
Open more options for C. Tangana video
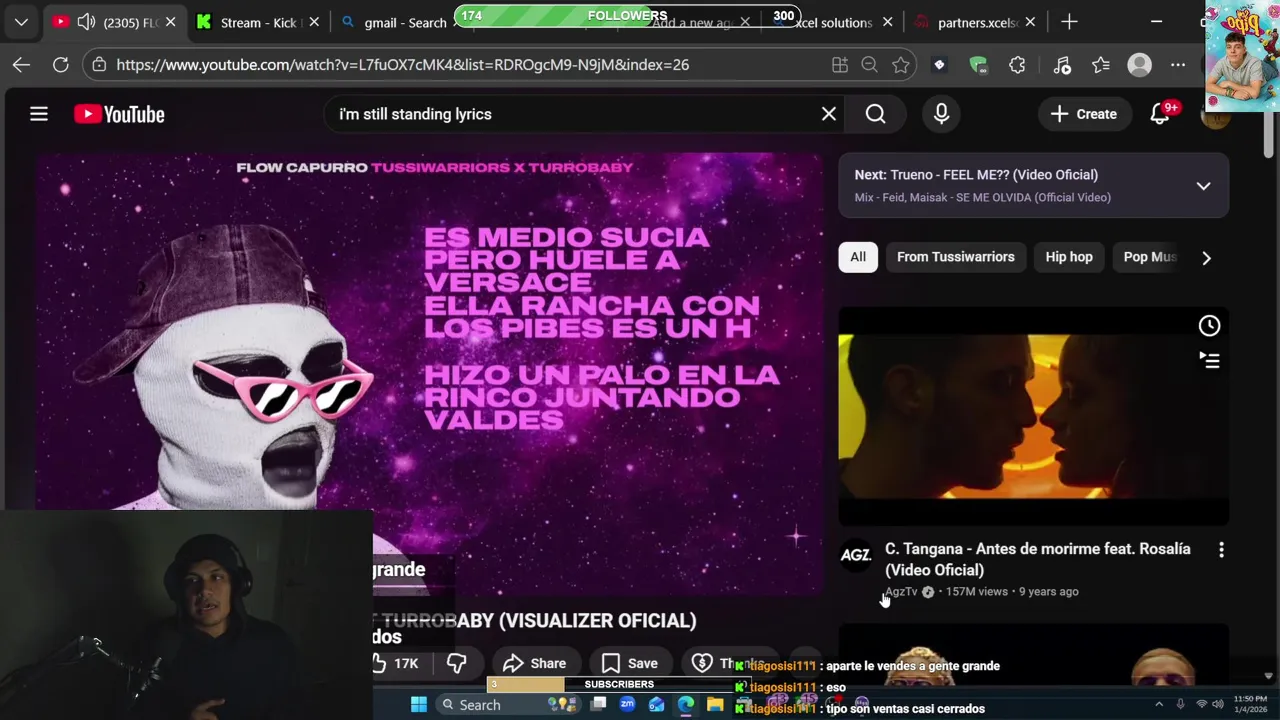coord(1221,550)
